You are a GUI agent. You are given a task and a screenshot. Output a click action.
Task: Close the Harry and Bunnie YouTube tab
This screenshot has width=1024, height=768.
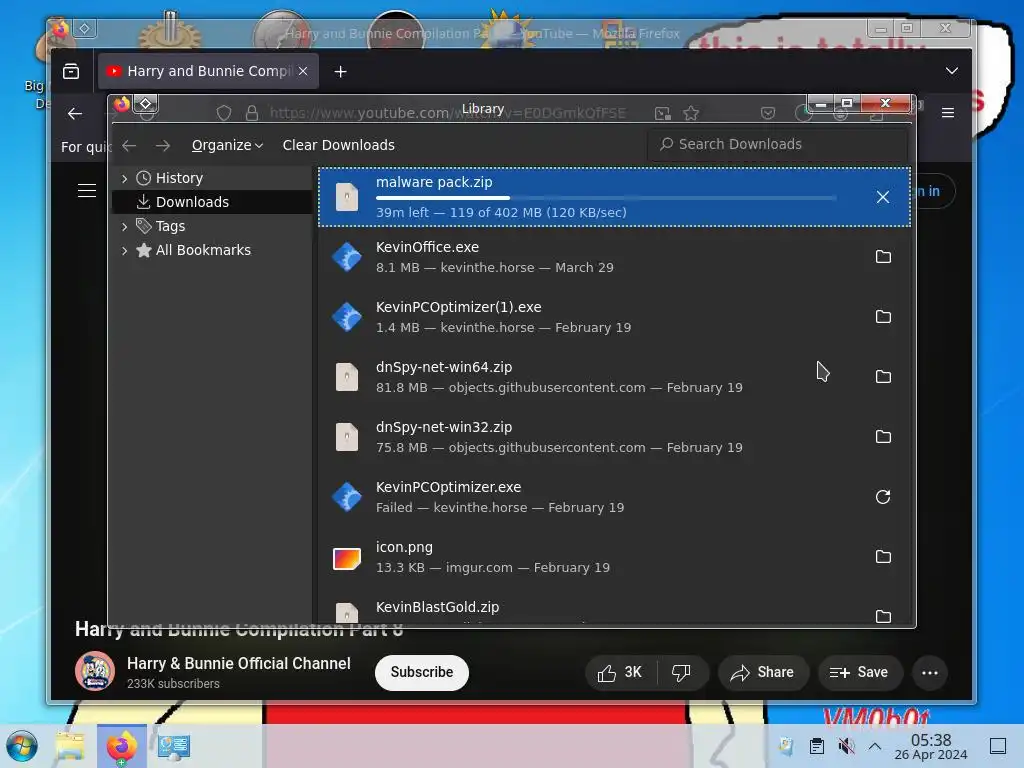(x=303, y=71)
